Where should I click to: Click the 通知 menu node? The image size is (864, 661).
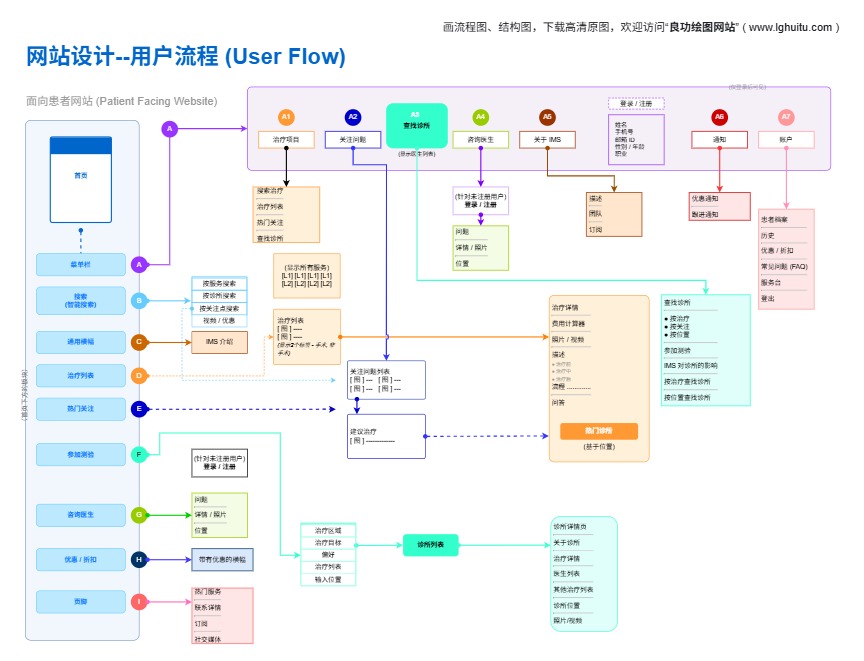pos(719,140)
